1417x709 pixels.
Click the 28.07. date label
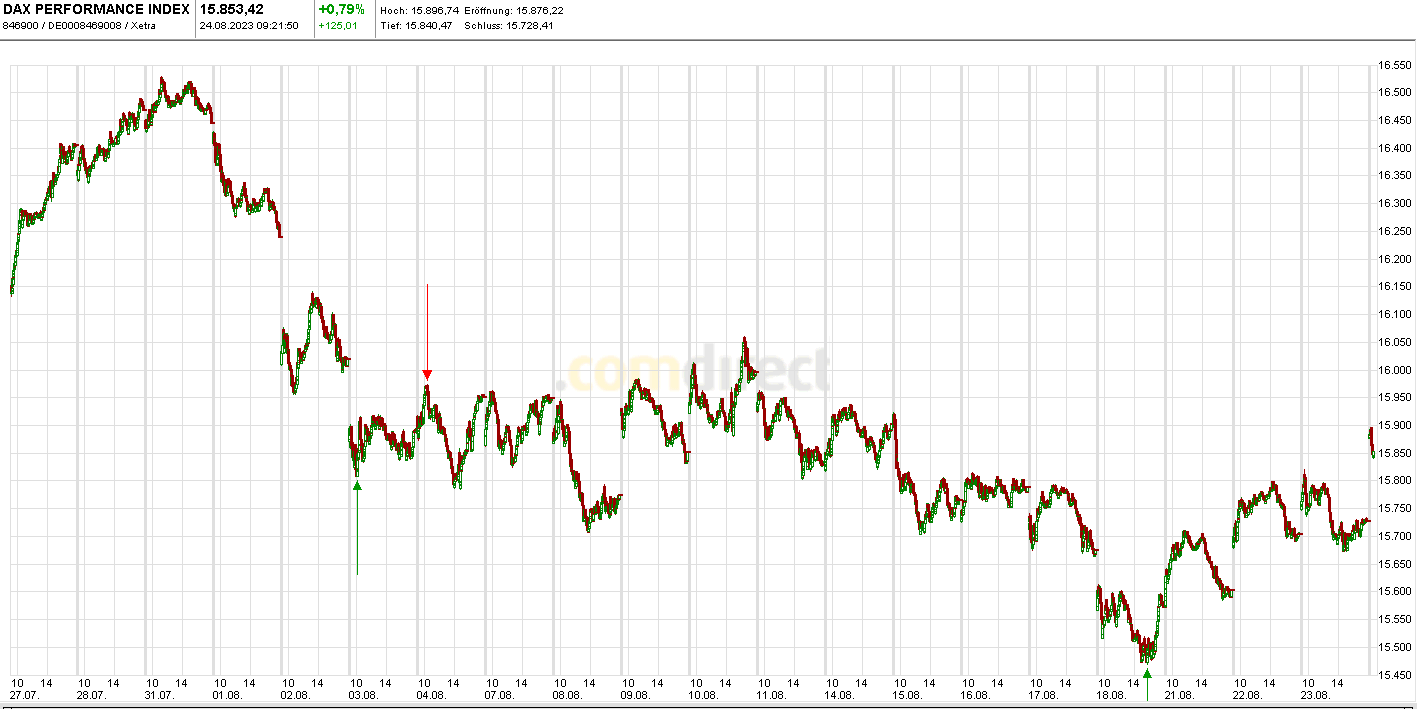click(91, 695)
